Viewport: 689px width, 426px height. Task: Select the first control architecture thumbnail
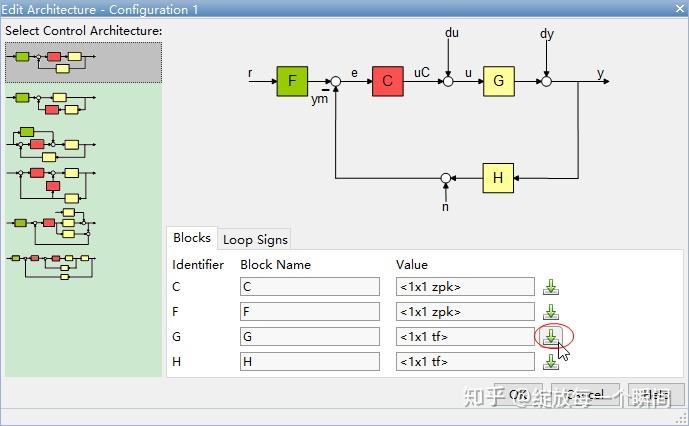tap(83, 62)
